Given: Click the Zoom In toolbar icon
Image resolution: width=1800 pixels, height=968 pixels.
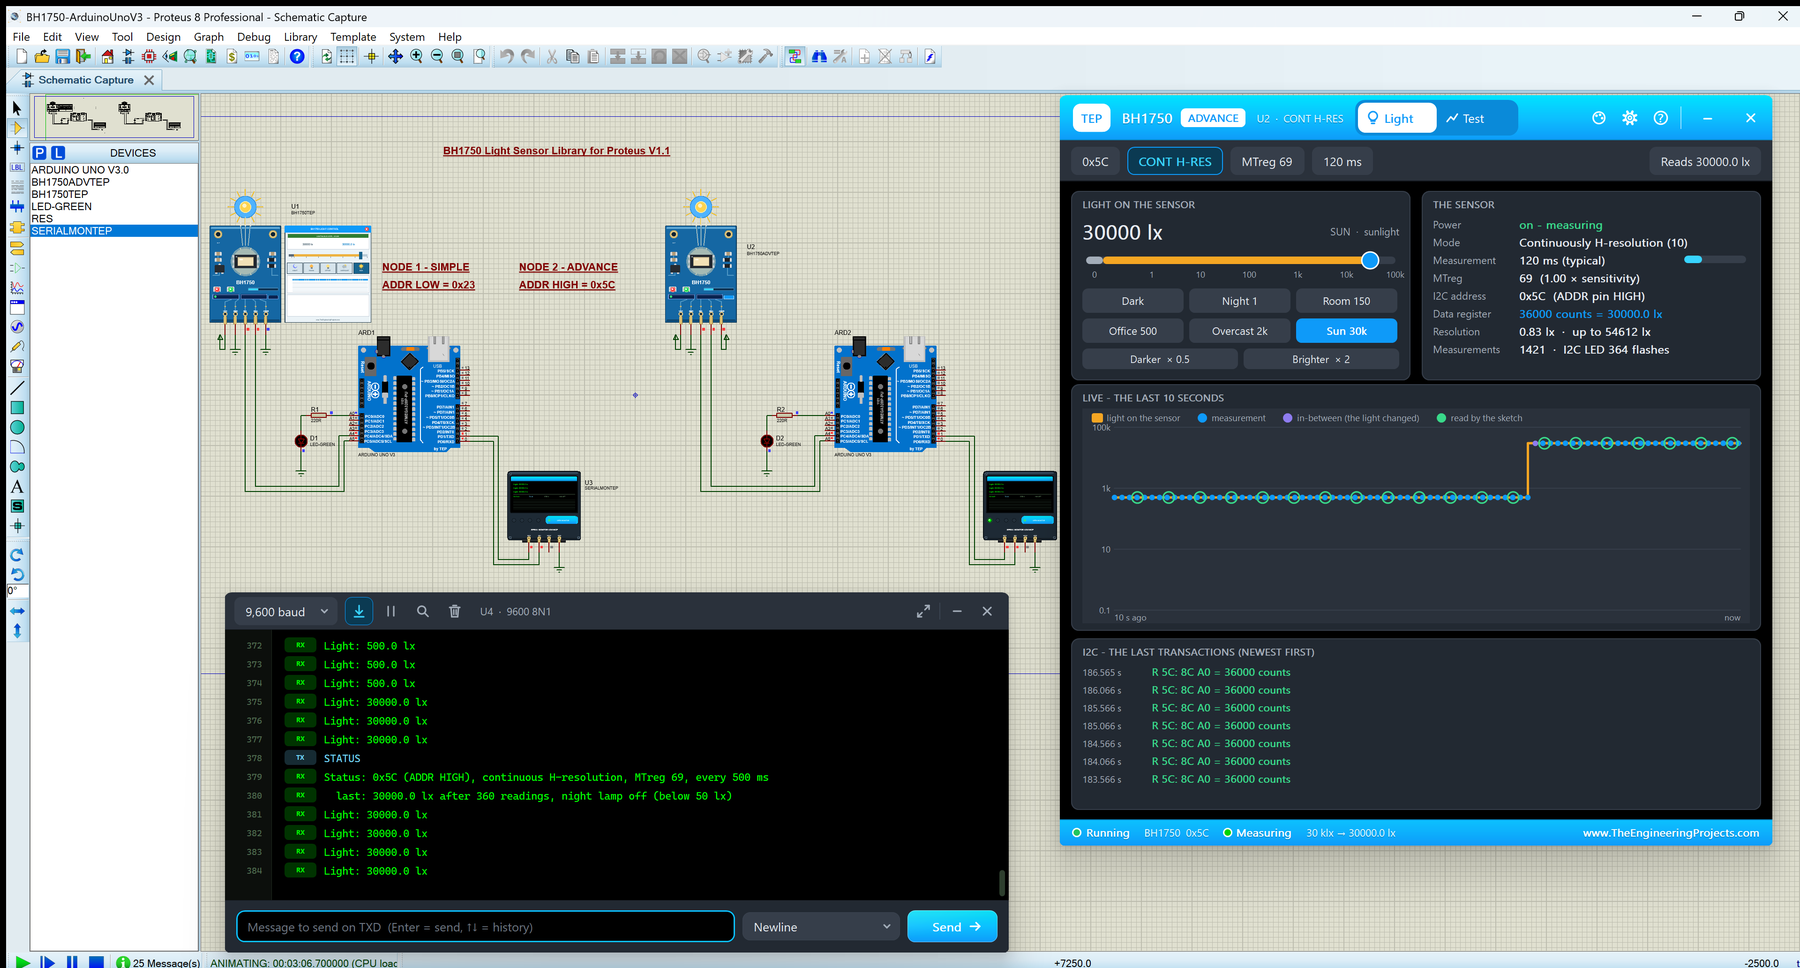Looking at the screenshot, I should pyautogui.click(x=416, y=57).
